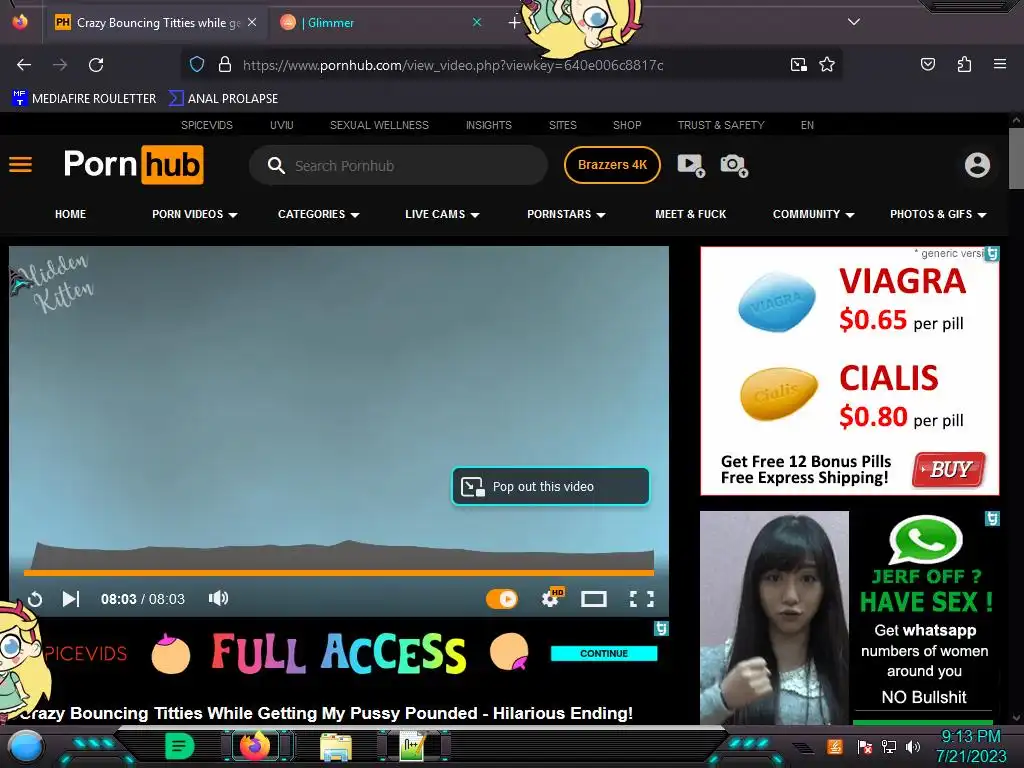Bookmark this page with the star
The width and height of the screenshot is (1024, 768).
827,65
